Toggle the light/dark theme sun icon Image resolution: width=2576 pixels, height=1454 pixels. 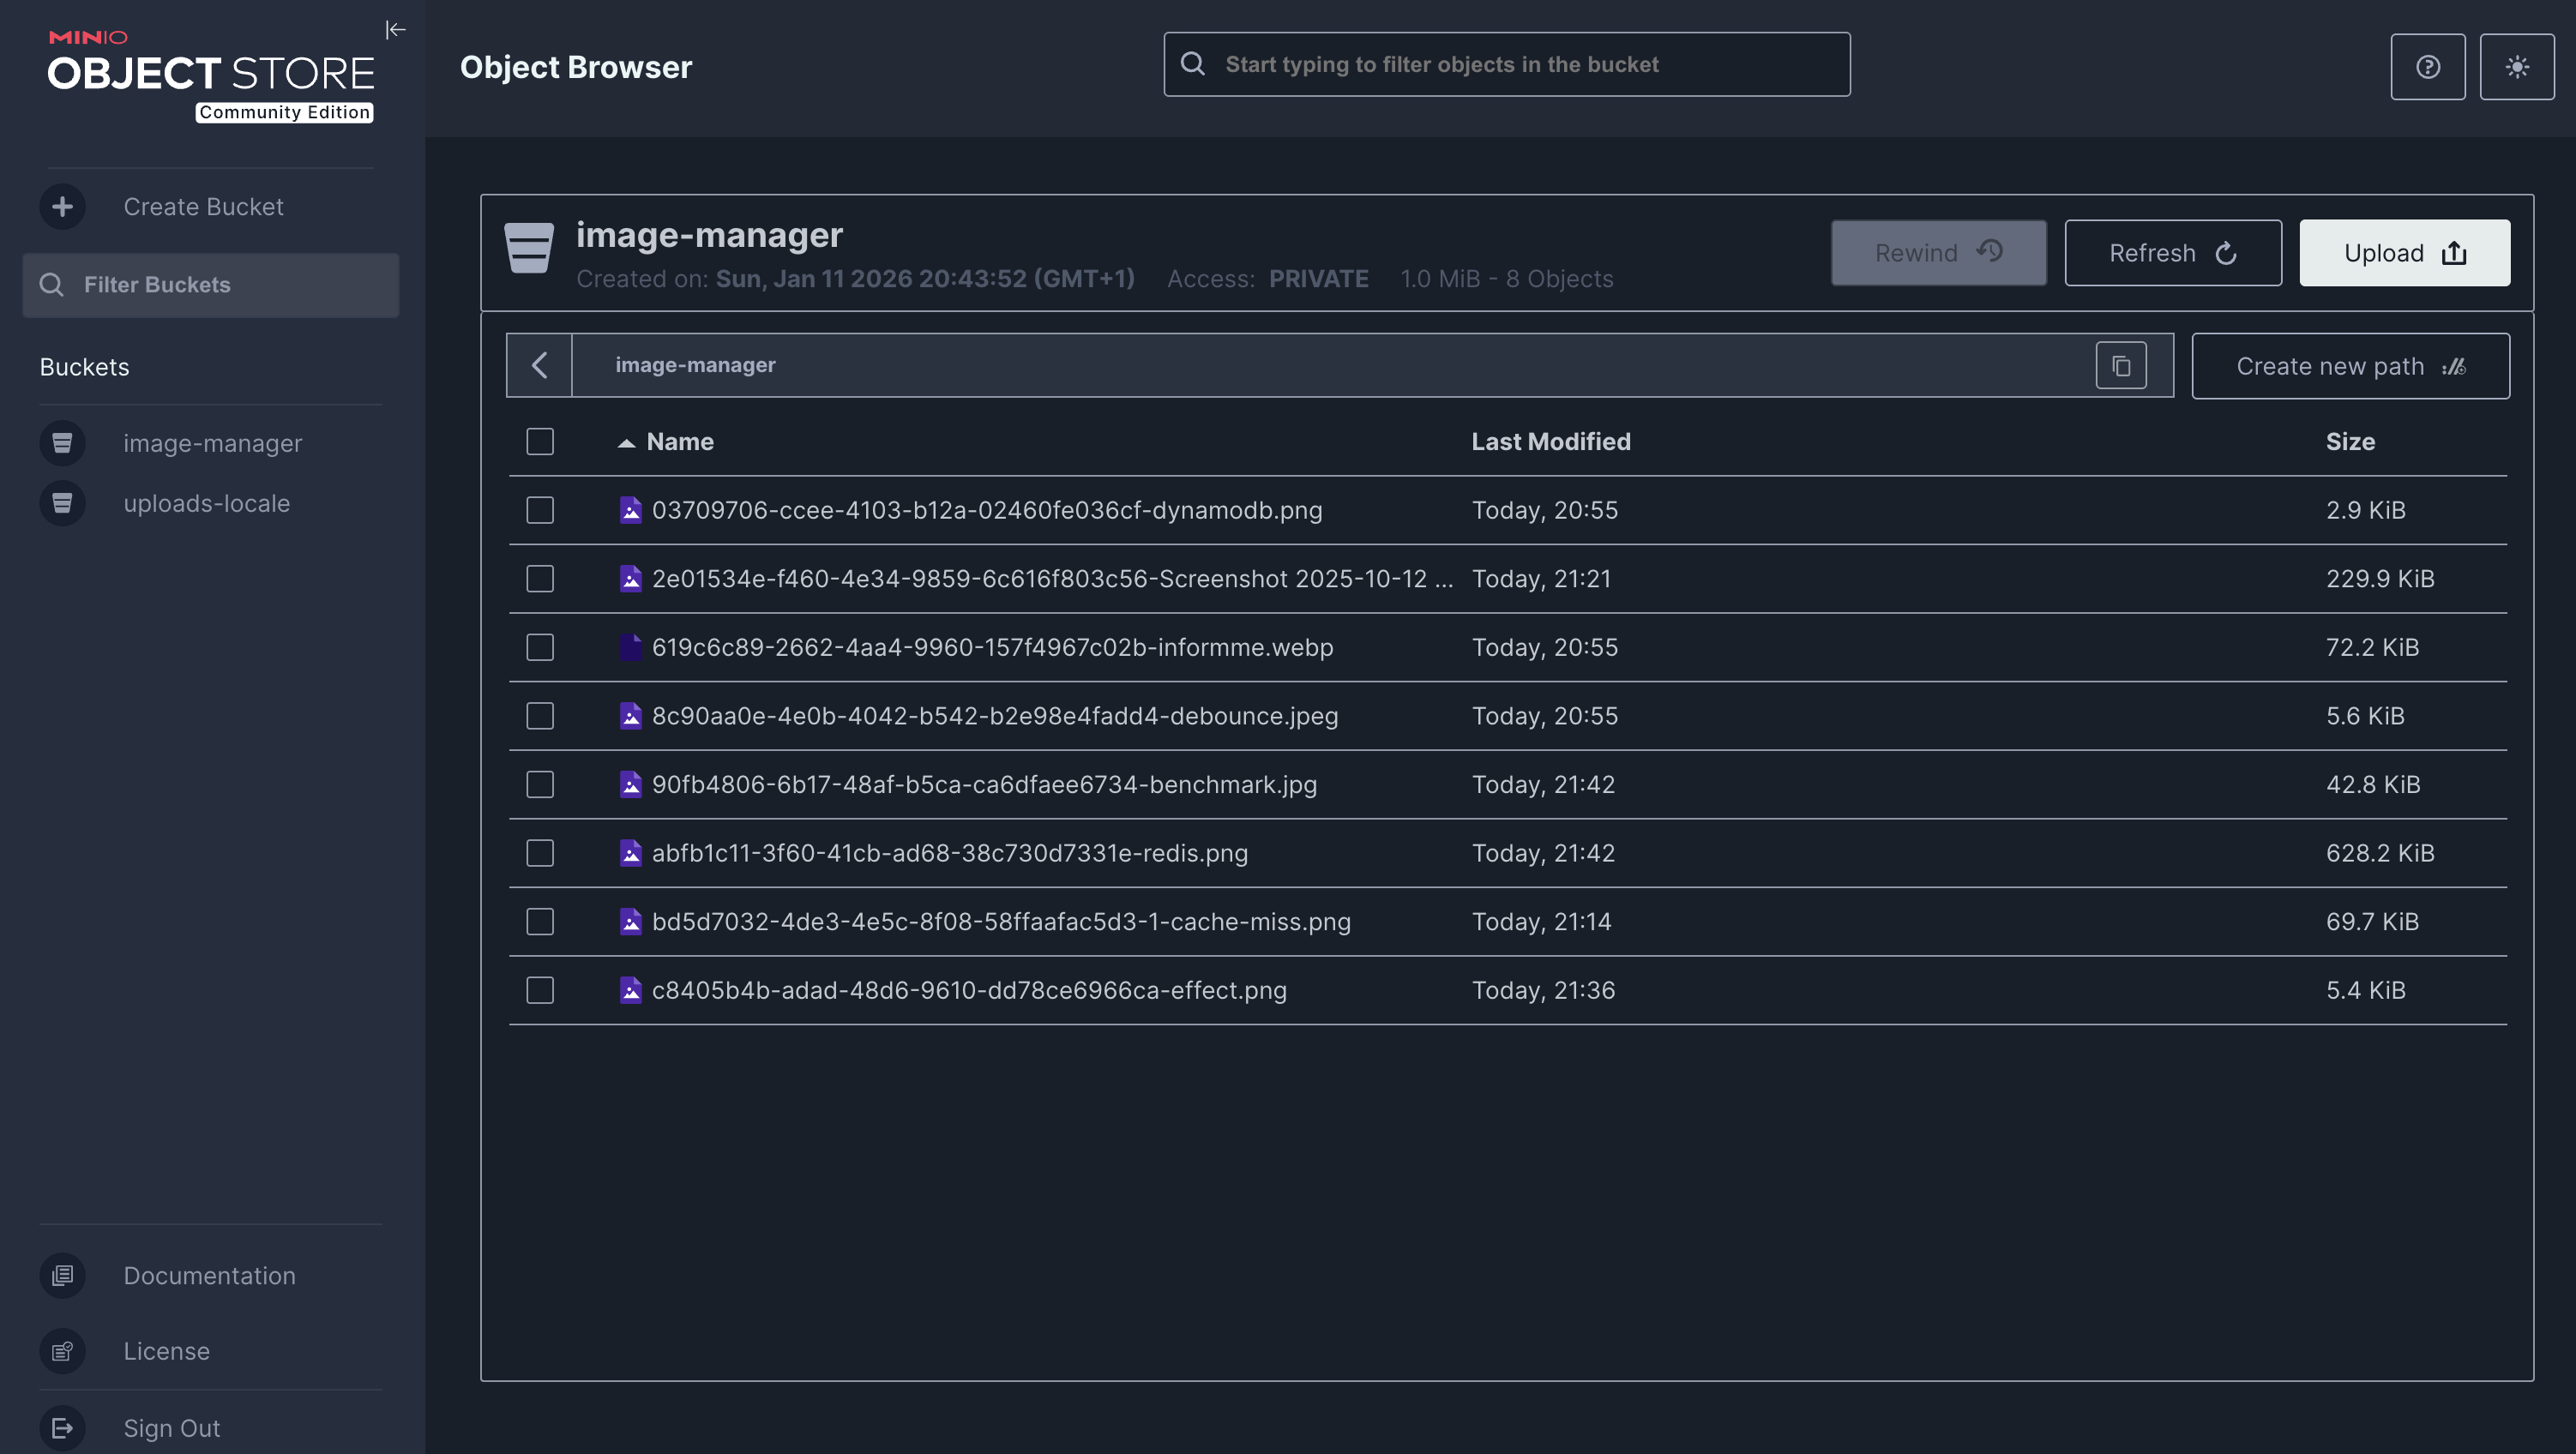2516,67
